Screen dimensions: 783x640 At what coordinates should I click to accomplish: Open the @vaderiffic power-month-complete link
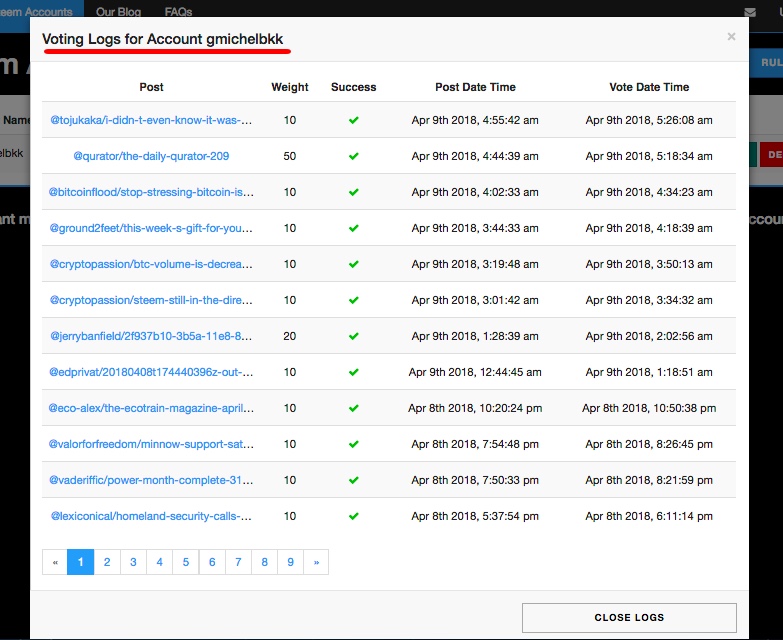151,480
